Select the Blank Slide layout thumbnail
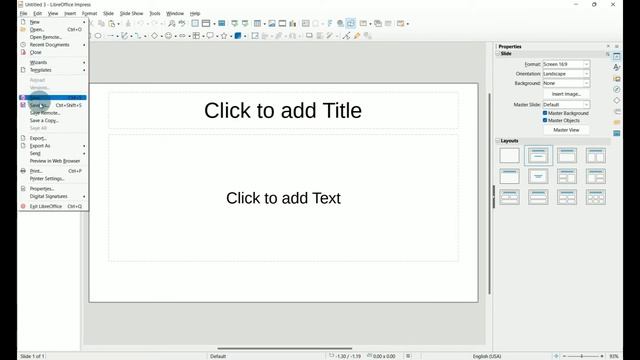Image resolution: width=640 pixels, height=360 pixels. 509,156
